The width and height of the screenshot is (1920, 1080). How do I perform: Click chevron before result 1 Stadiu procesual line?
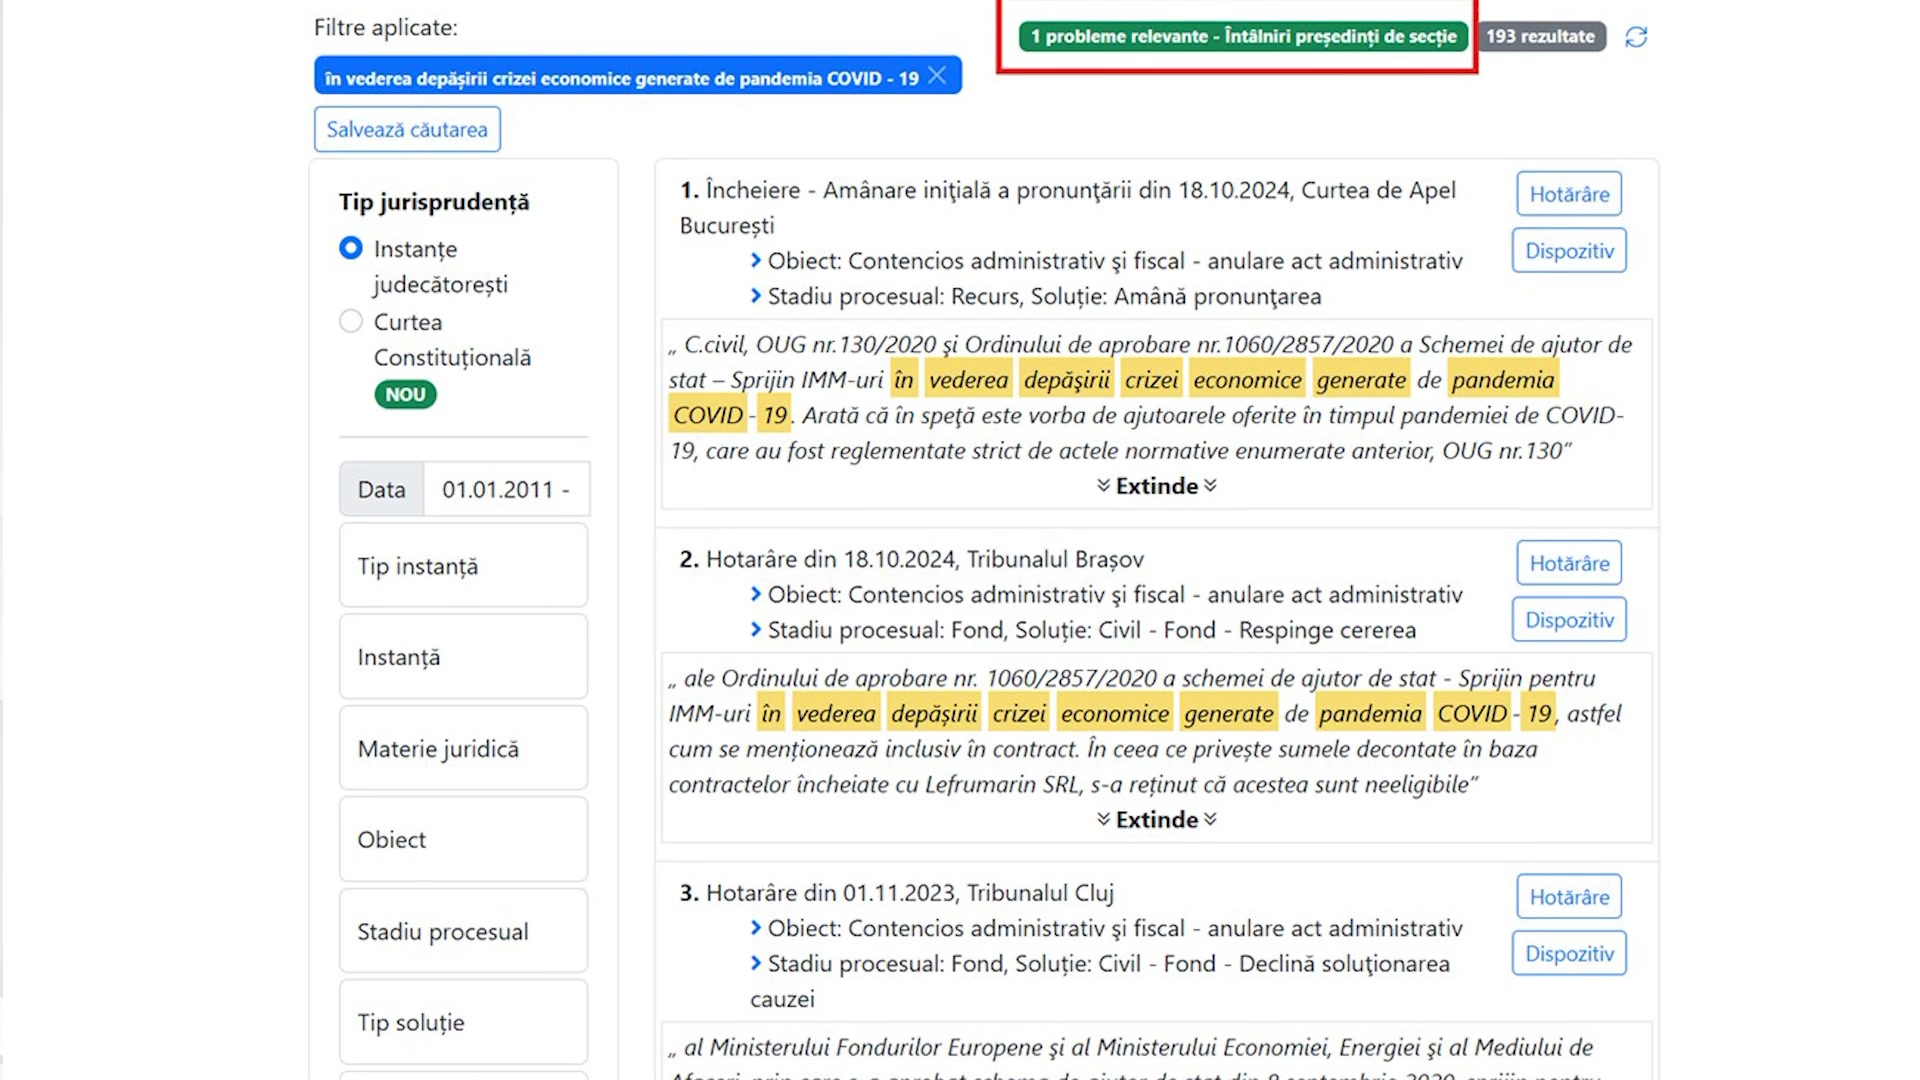[x=756, y=296]
